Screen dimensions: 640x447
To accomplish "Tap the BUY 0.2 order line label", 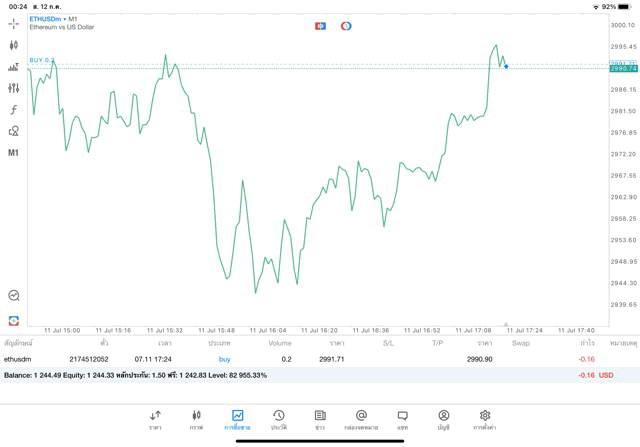I will pos(42,60).
